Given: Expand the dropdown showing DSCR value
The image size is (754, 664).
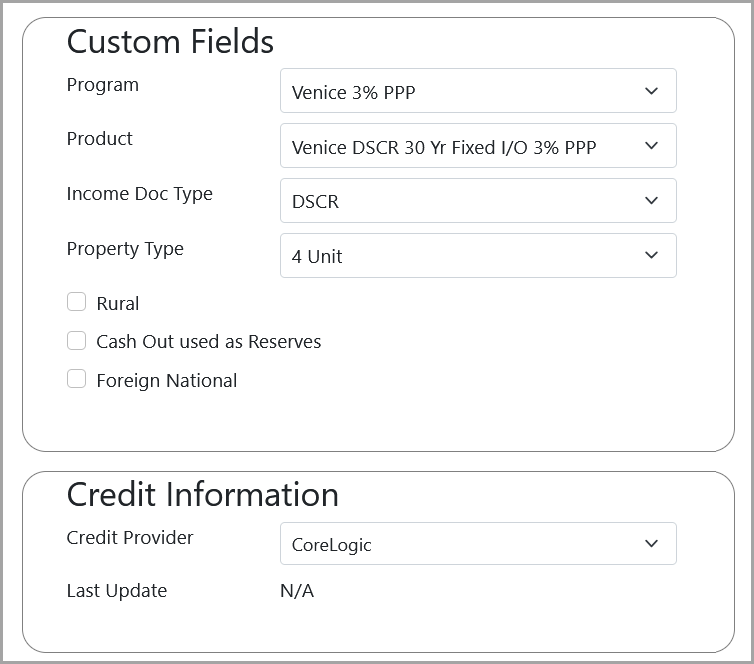Looking at the screenshot, I should (460, 201).
